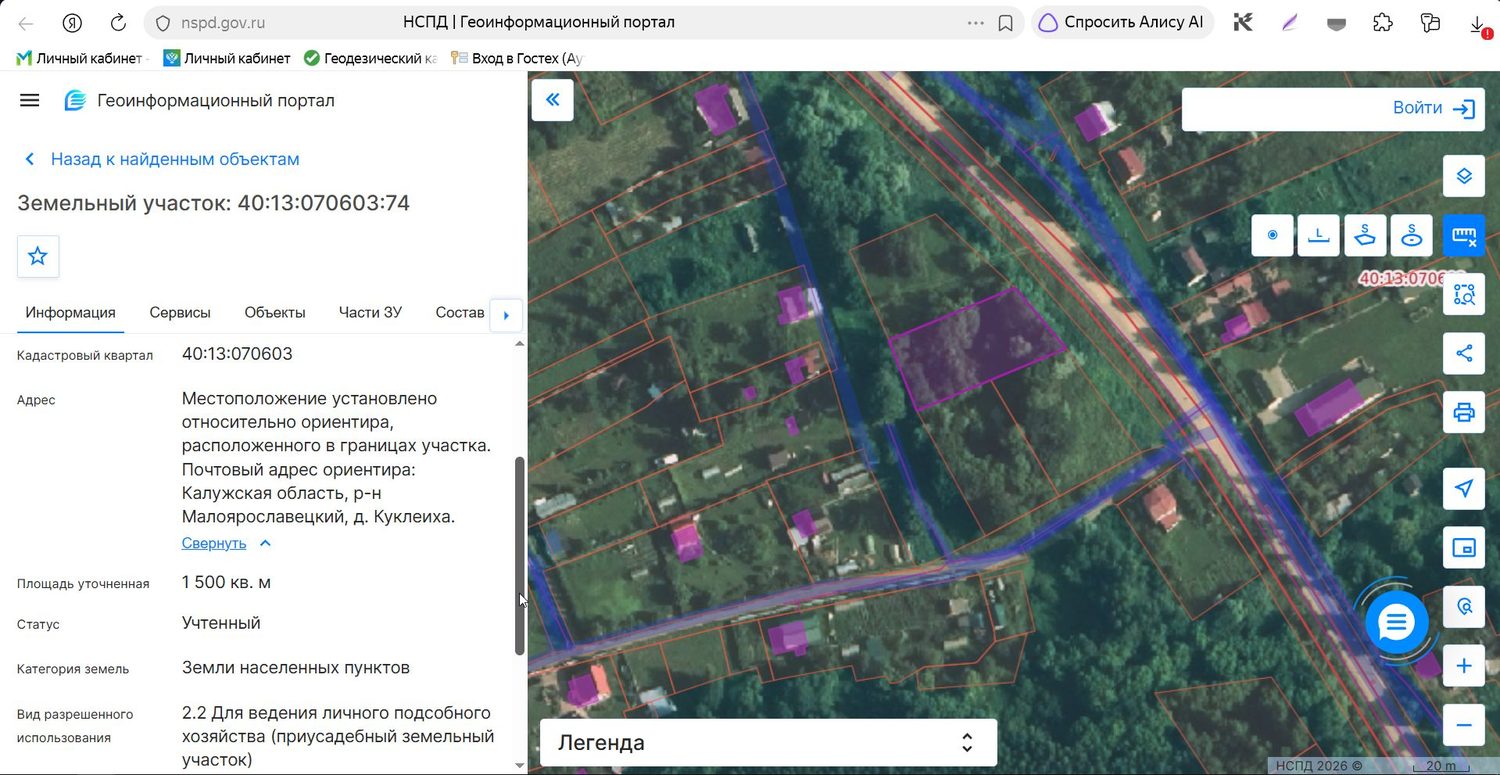Click the map search locator icon

point(1464,606)
